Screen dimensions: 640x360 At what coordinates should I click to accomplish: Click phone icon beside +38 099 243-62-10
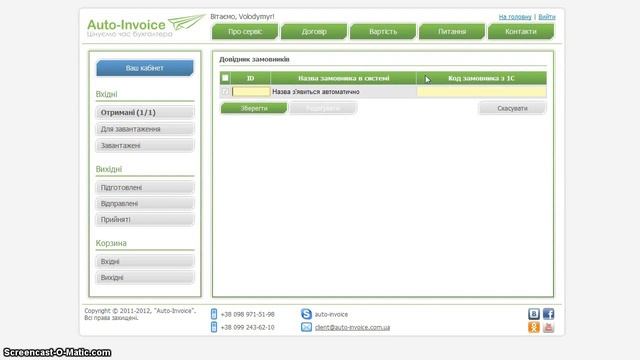click(214, 327)
